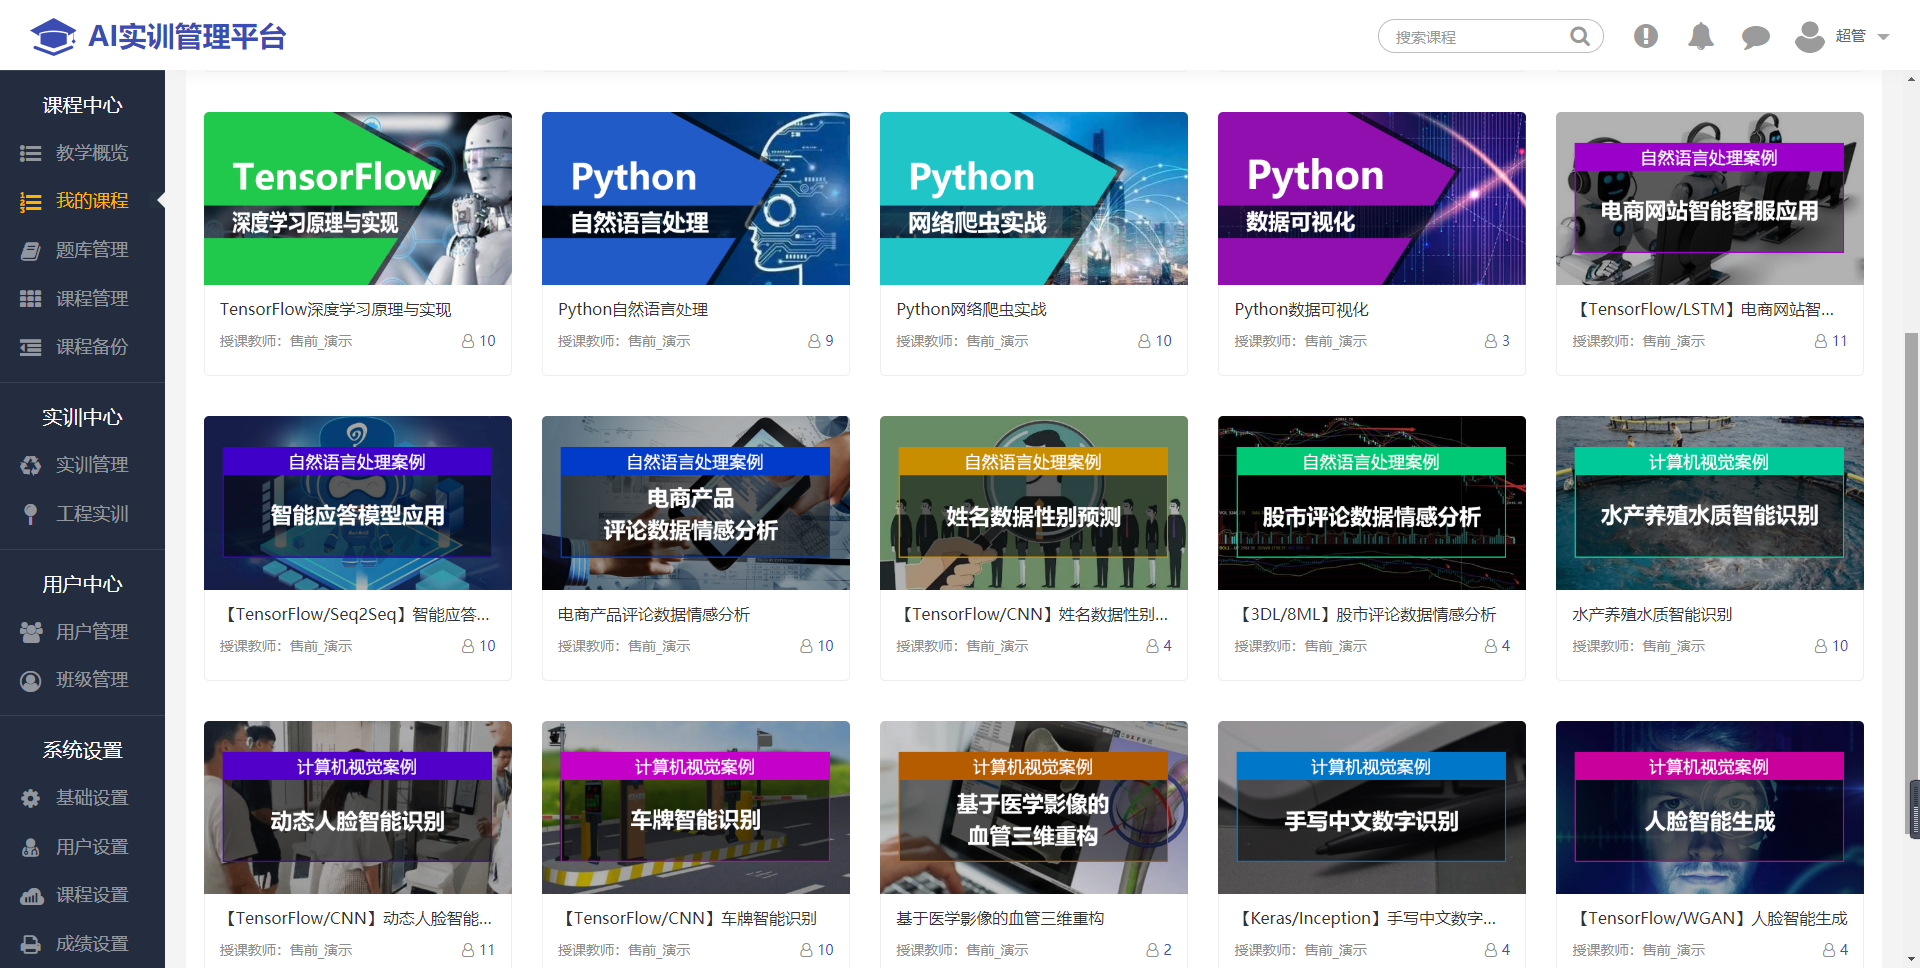Click the 我的课程 sidebar icon
The width and height of the screenshot is (1920, 968).
point(31,202)
